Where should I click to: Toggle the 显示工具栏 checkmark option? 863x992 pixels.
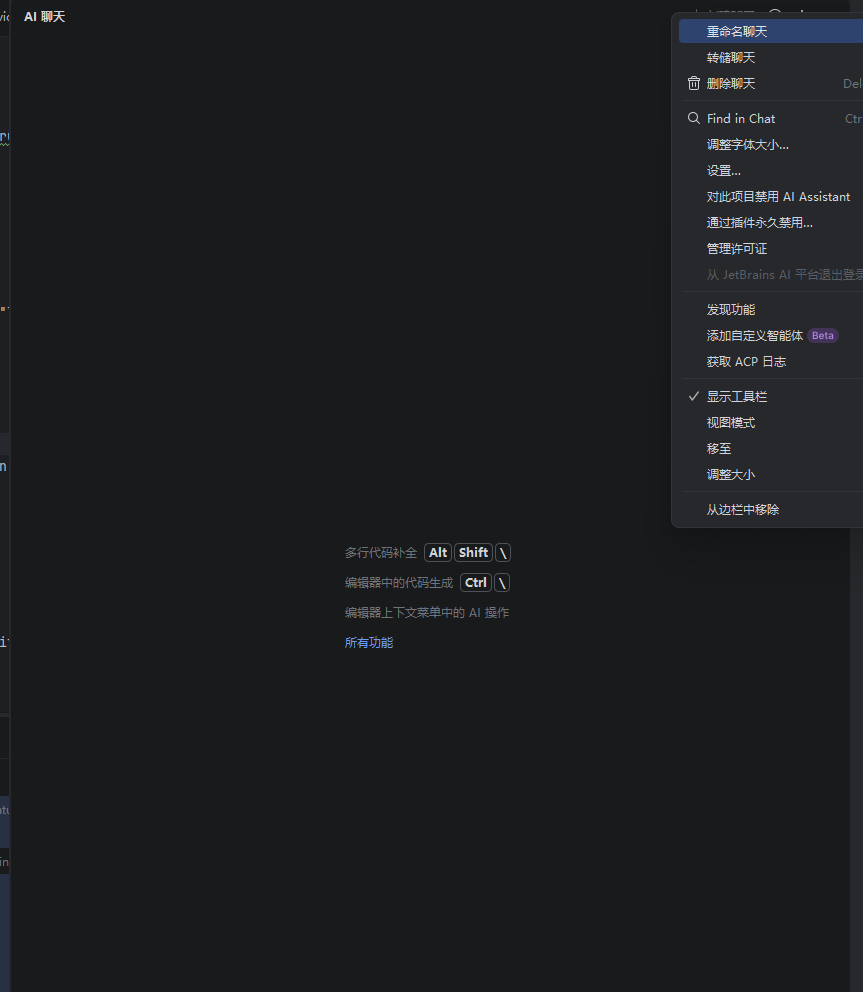click(x=737, y=397)
